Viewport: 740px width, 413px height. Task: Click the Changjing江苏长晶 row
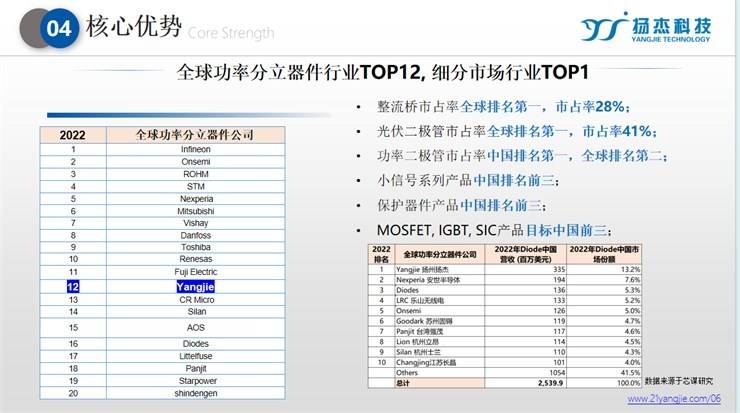[505, 362]
